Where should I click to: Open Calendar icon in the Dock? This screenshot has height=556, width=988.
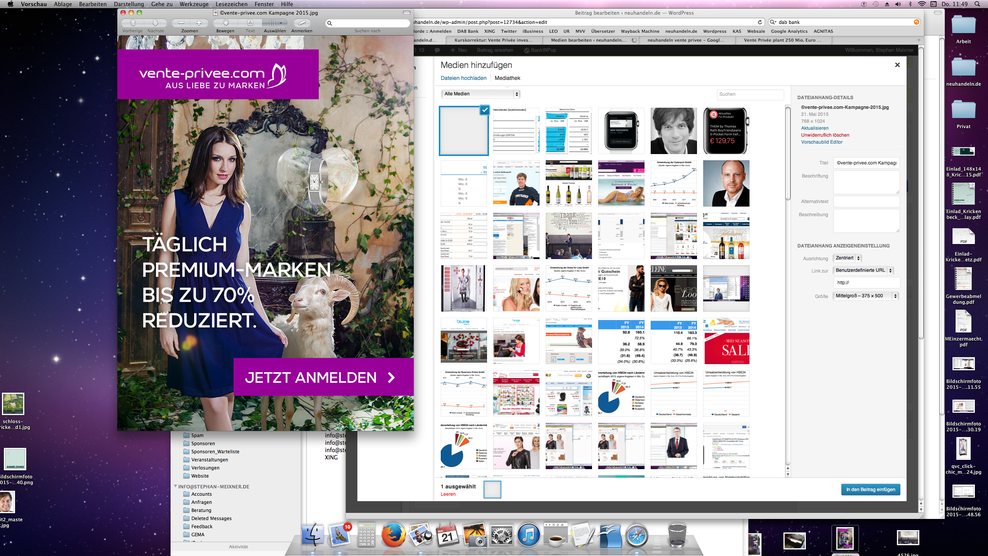(447, 535)
